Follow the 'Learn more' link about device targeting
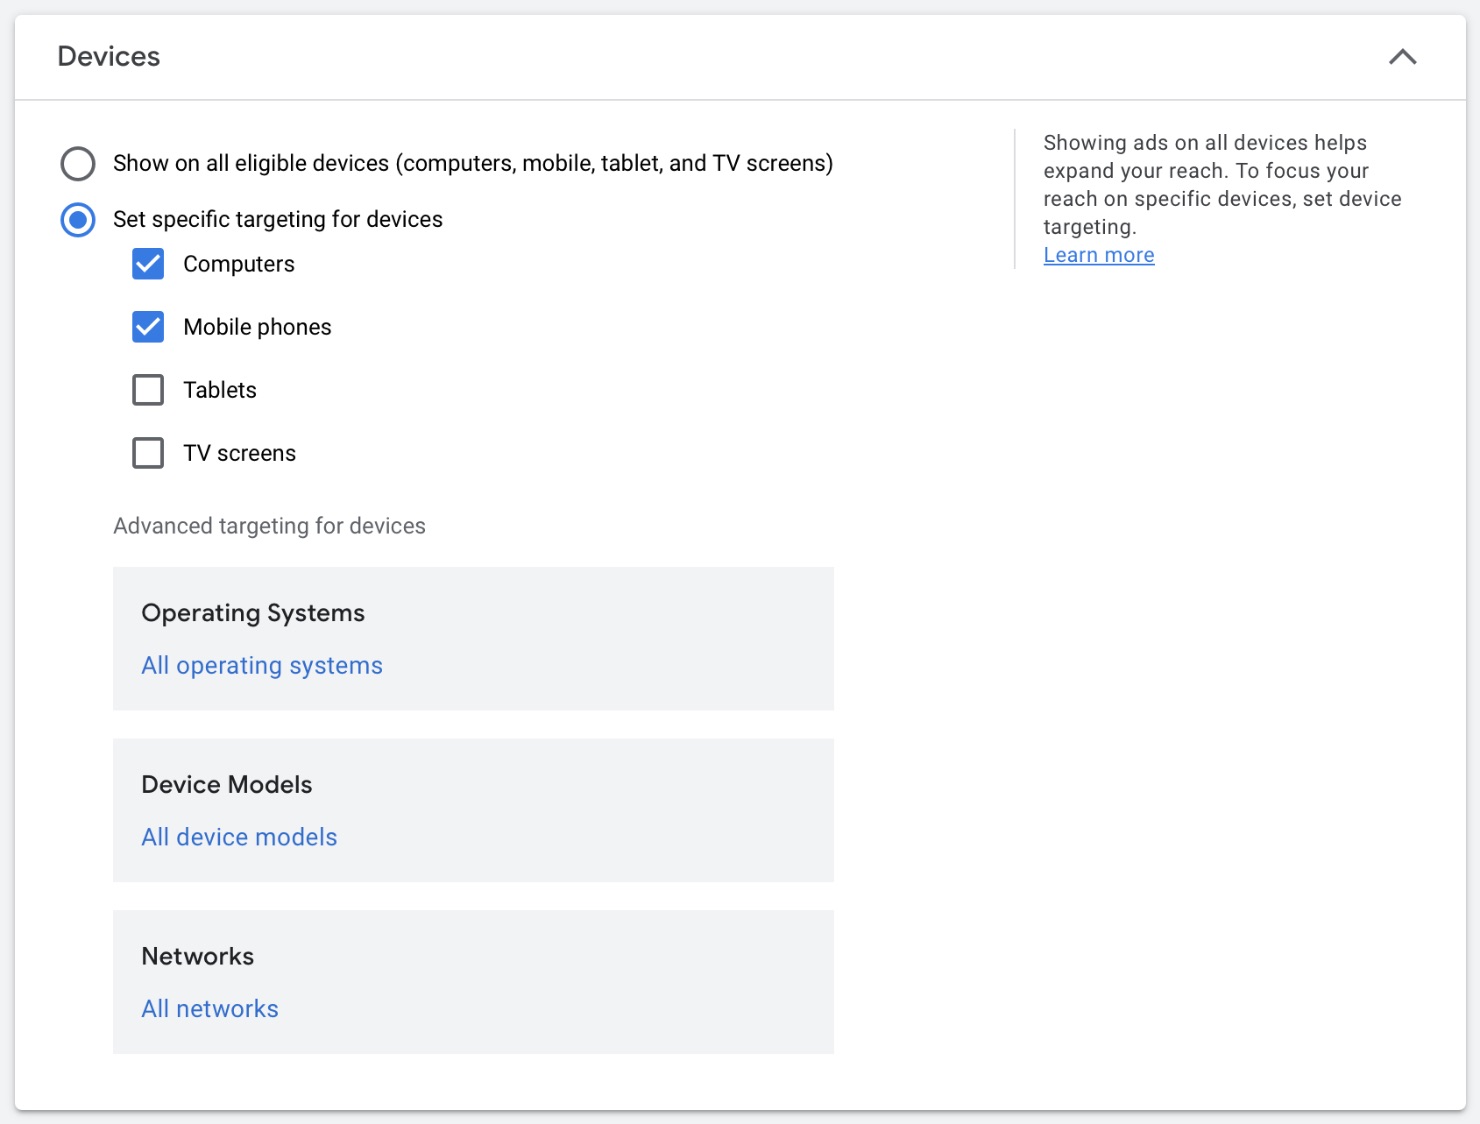The width and height of the screenshot is (1480, 1124). coord(1098,255)
